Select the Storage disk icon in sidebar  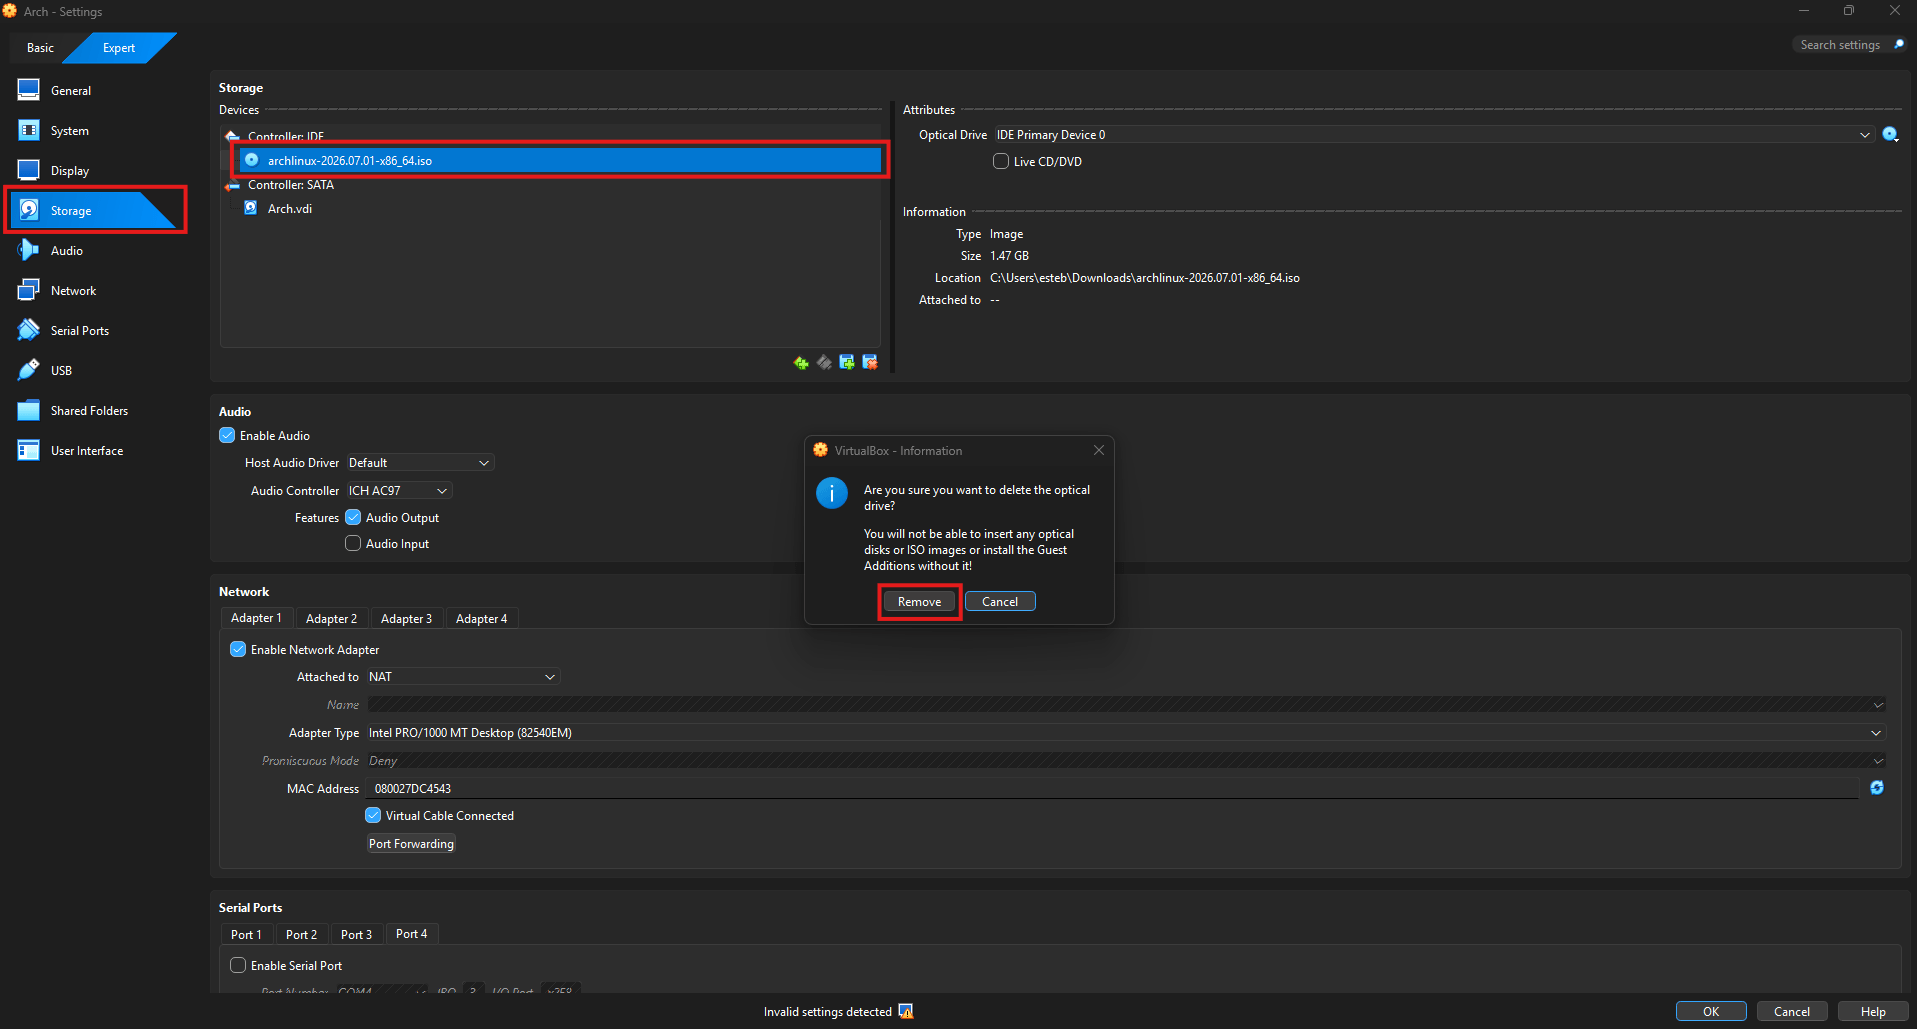[29, 210]
